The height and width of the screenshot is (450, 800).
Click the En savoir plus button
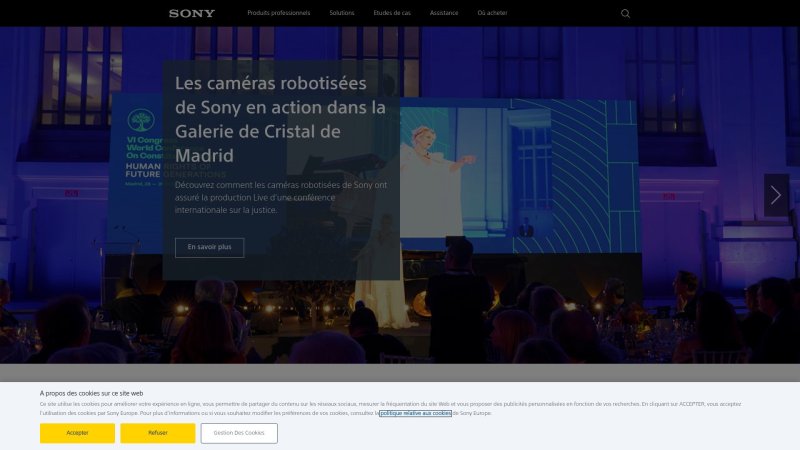coord(209,247)
